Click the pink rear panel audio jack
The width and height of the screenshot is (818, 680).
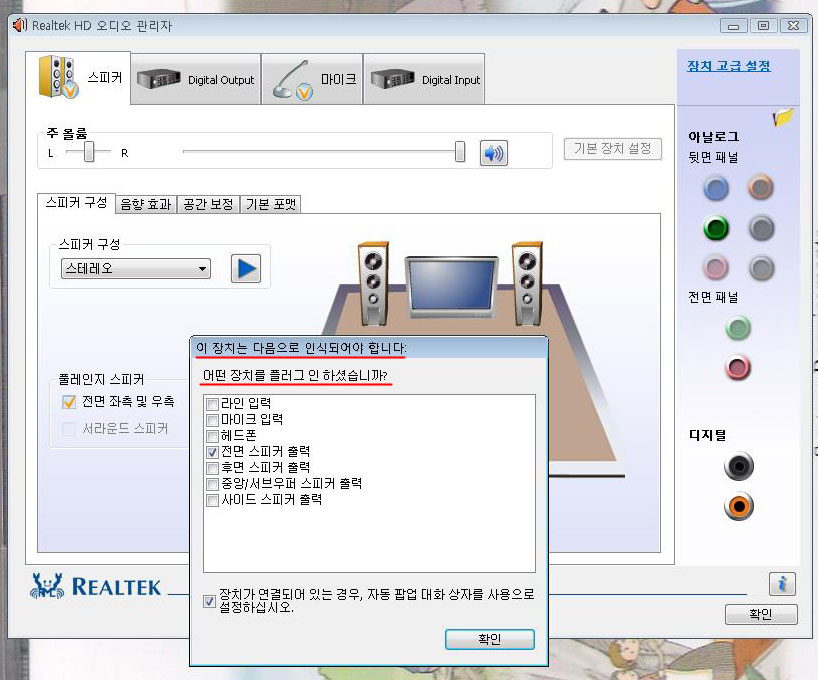[716, 268]
